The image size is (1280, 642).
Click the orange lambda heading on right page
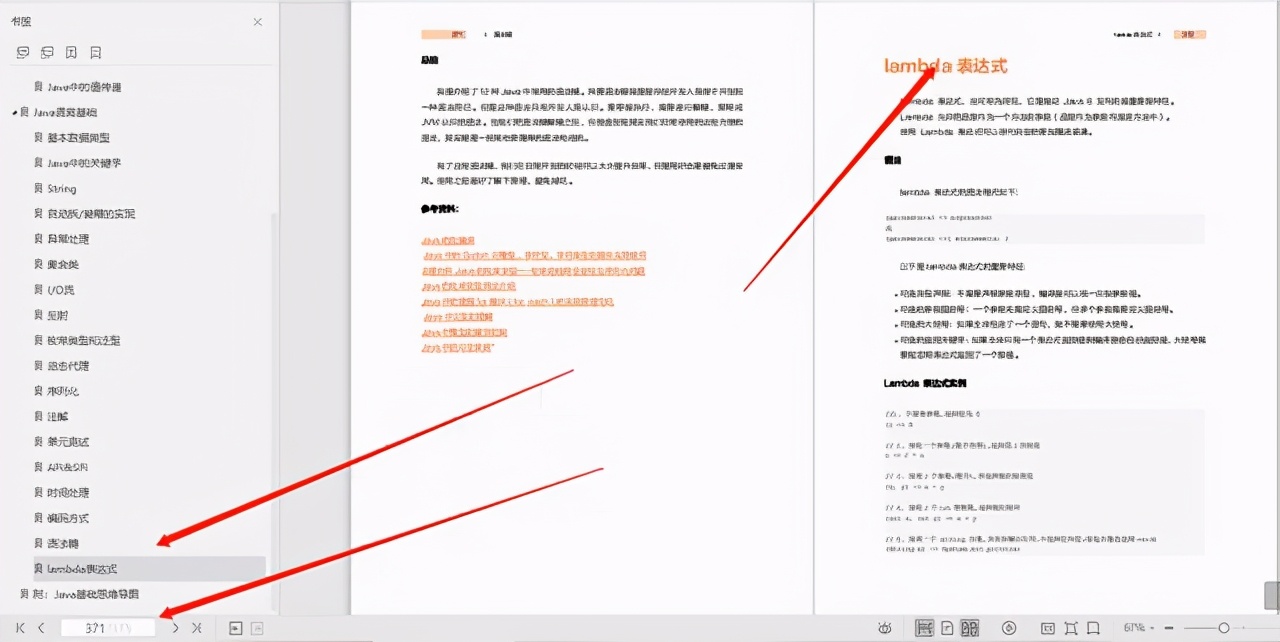coord(945,67)
